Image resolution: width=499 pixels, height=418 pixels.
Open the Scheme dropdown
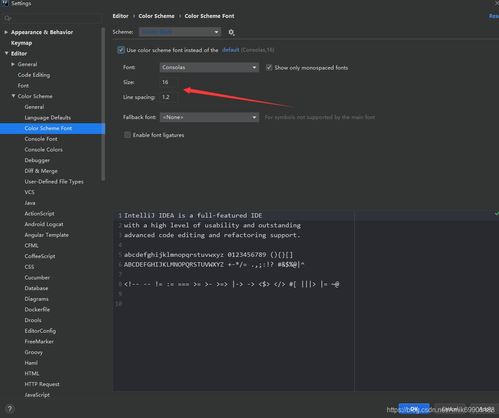180,32
